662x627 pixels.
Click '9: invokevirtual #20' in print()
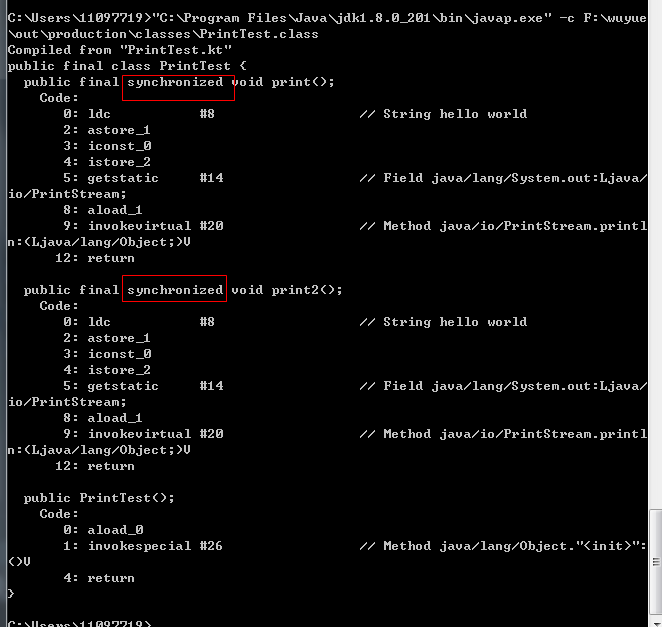coord(143,226)
